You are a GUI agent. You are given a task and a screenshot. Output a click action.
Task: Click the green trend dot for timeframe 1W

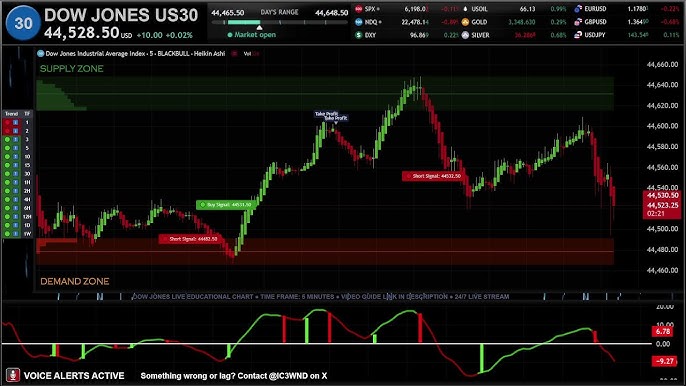(x=7, y=234)
